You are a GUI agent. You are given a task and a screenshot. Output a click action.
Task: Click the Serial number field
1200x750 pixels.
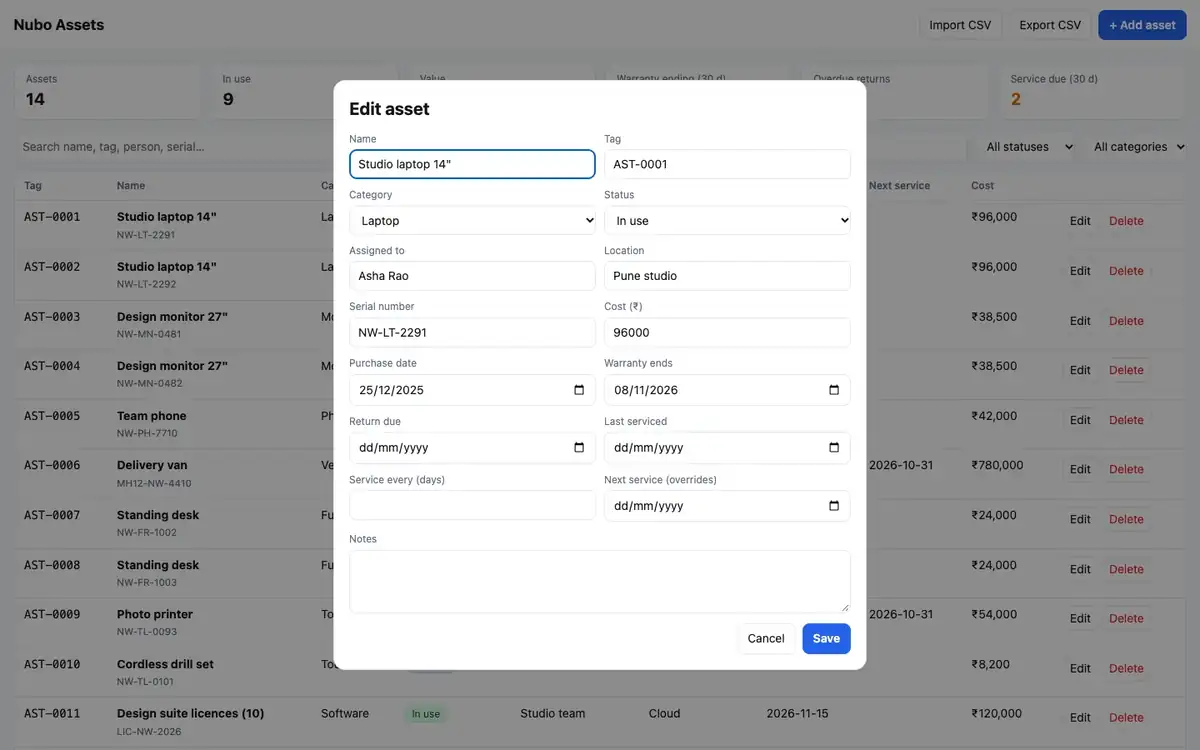472,332
